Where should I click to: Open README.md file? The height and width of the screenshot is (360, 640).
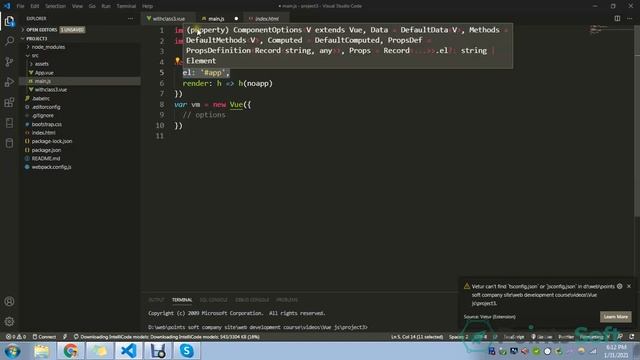[x=80, y=158]
